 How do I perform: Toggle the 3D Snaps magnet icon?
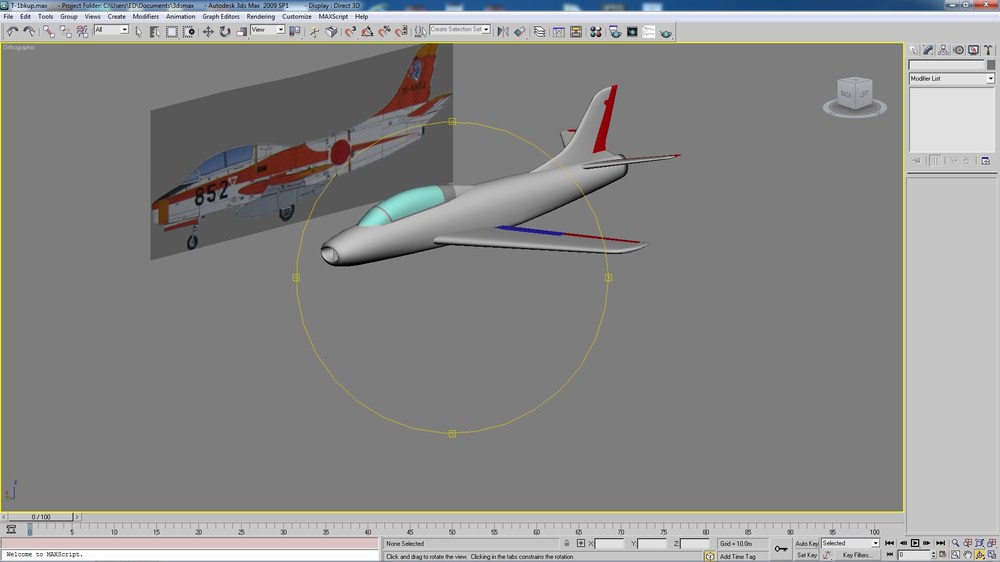click(x=350, y=31)
